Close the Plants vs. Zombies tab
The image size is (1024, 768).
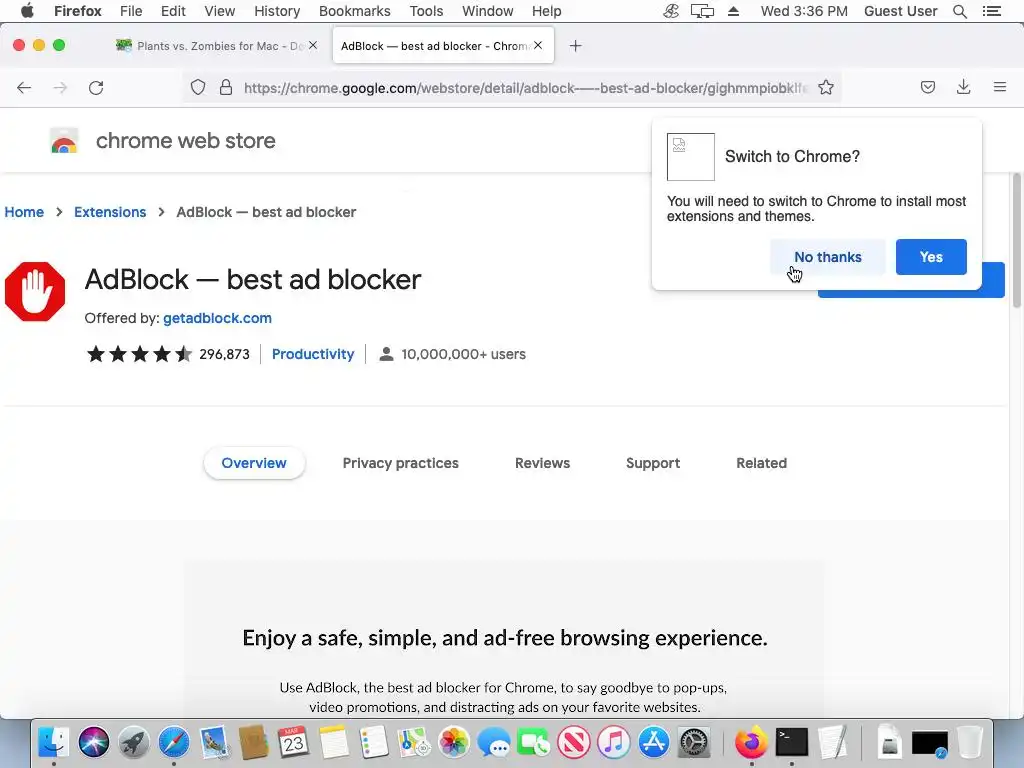click(313, 45)
